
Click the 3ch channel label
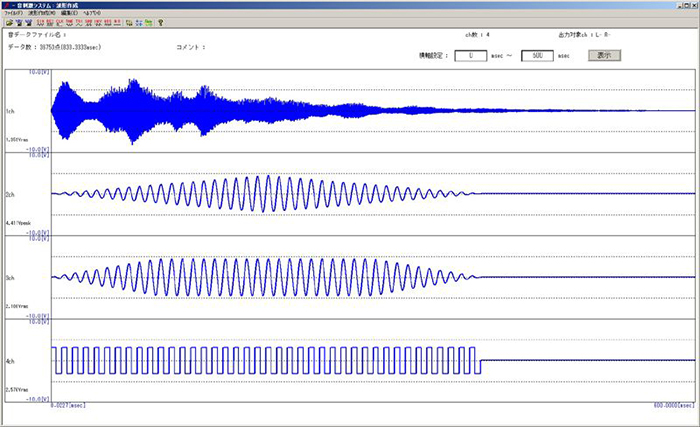10,278
